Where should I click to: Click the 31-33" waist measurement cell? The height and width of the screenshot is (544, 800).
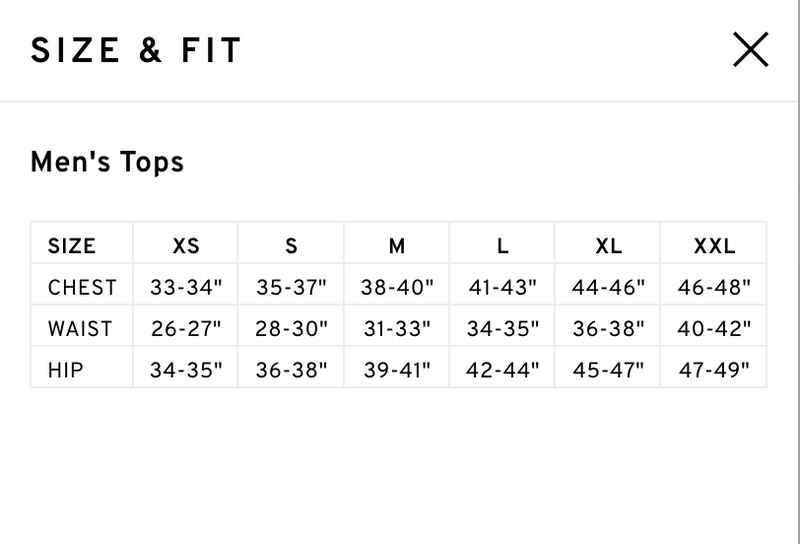pyautogui.click(x=397, y=329)
